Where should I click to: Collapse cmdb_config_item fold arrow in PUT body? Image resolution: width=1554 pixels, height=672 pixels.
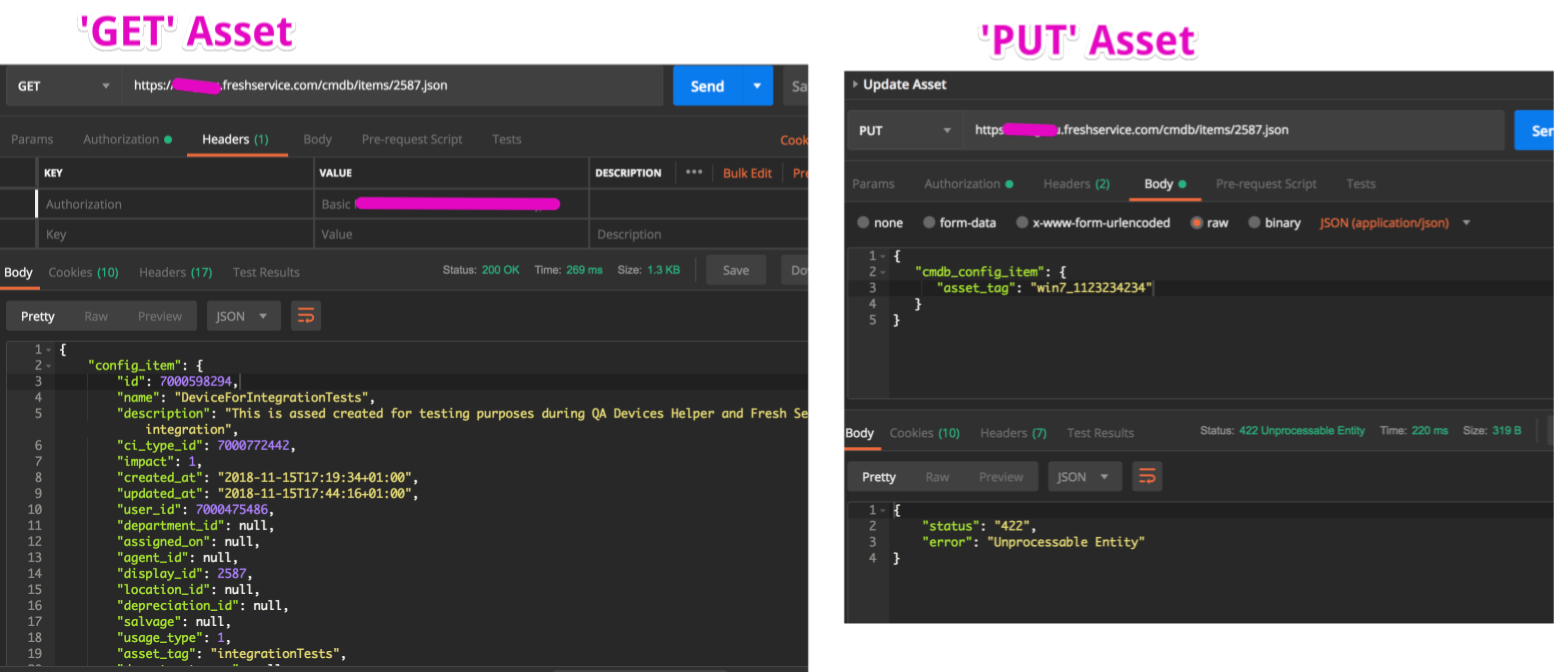(883, 271)
